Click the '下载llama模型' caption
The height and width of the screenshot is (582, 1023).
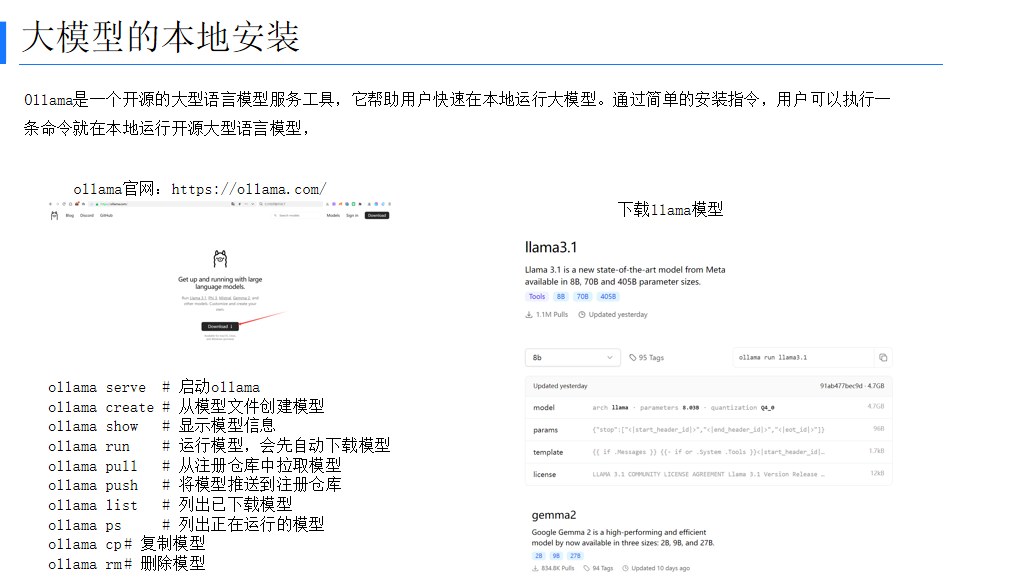671,209
